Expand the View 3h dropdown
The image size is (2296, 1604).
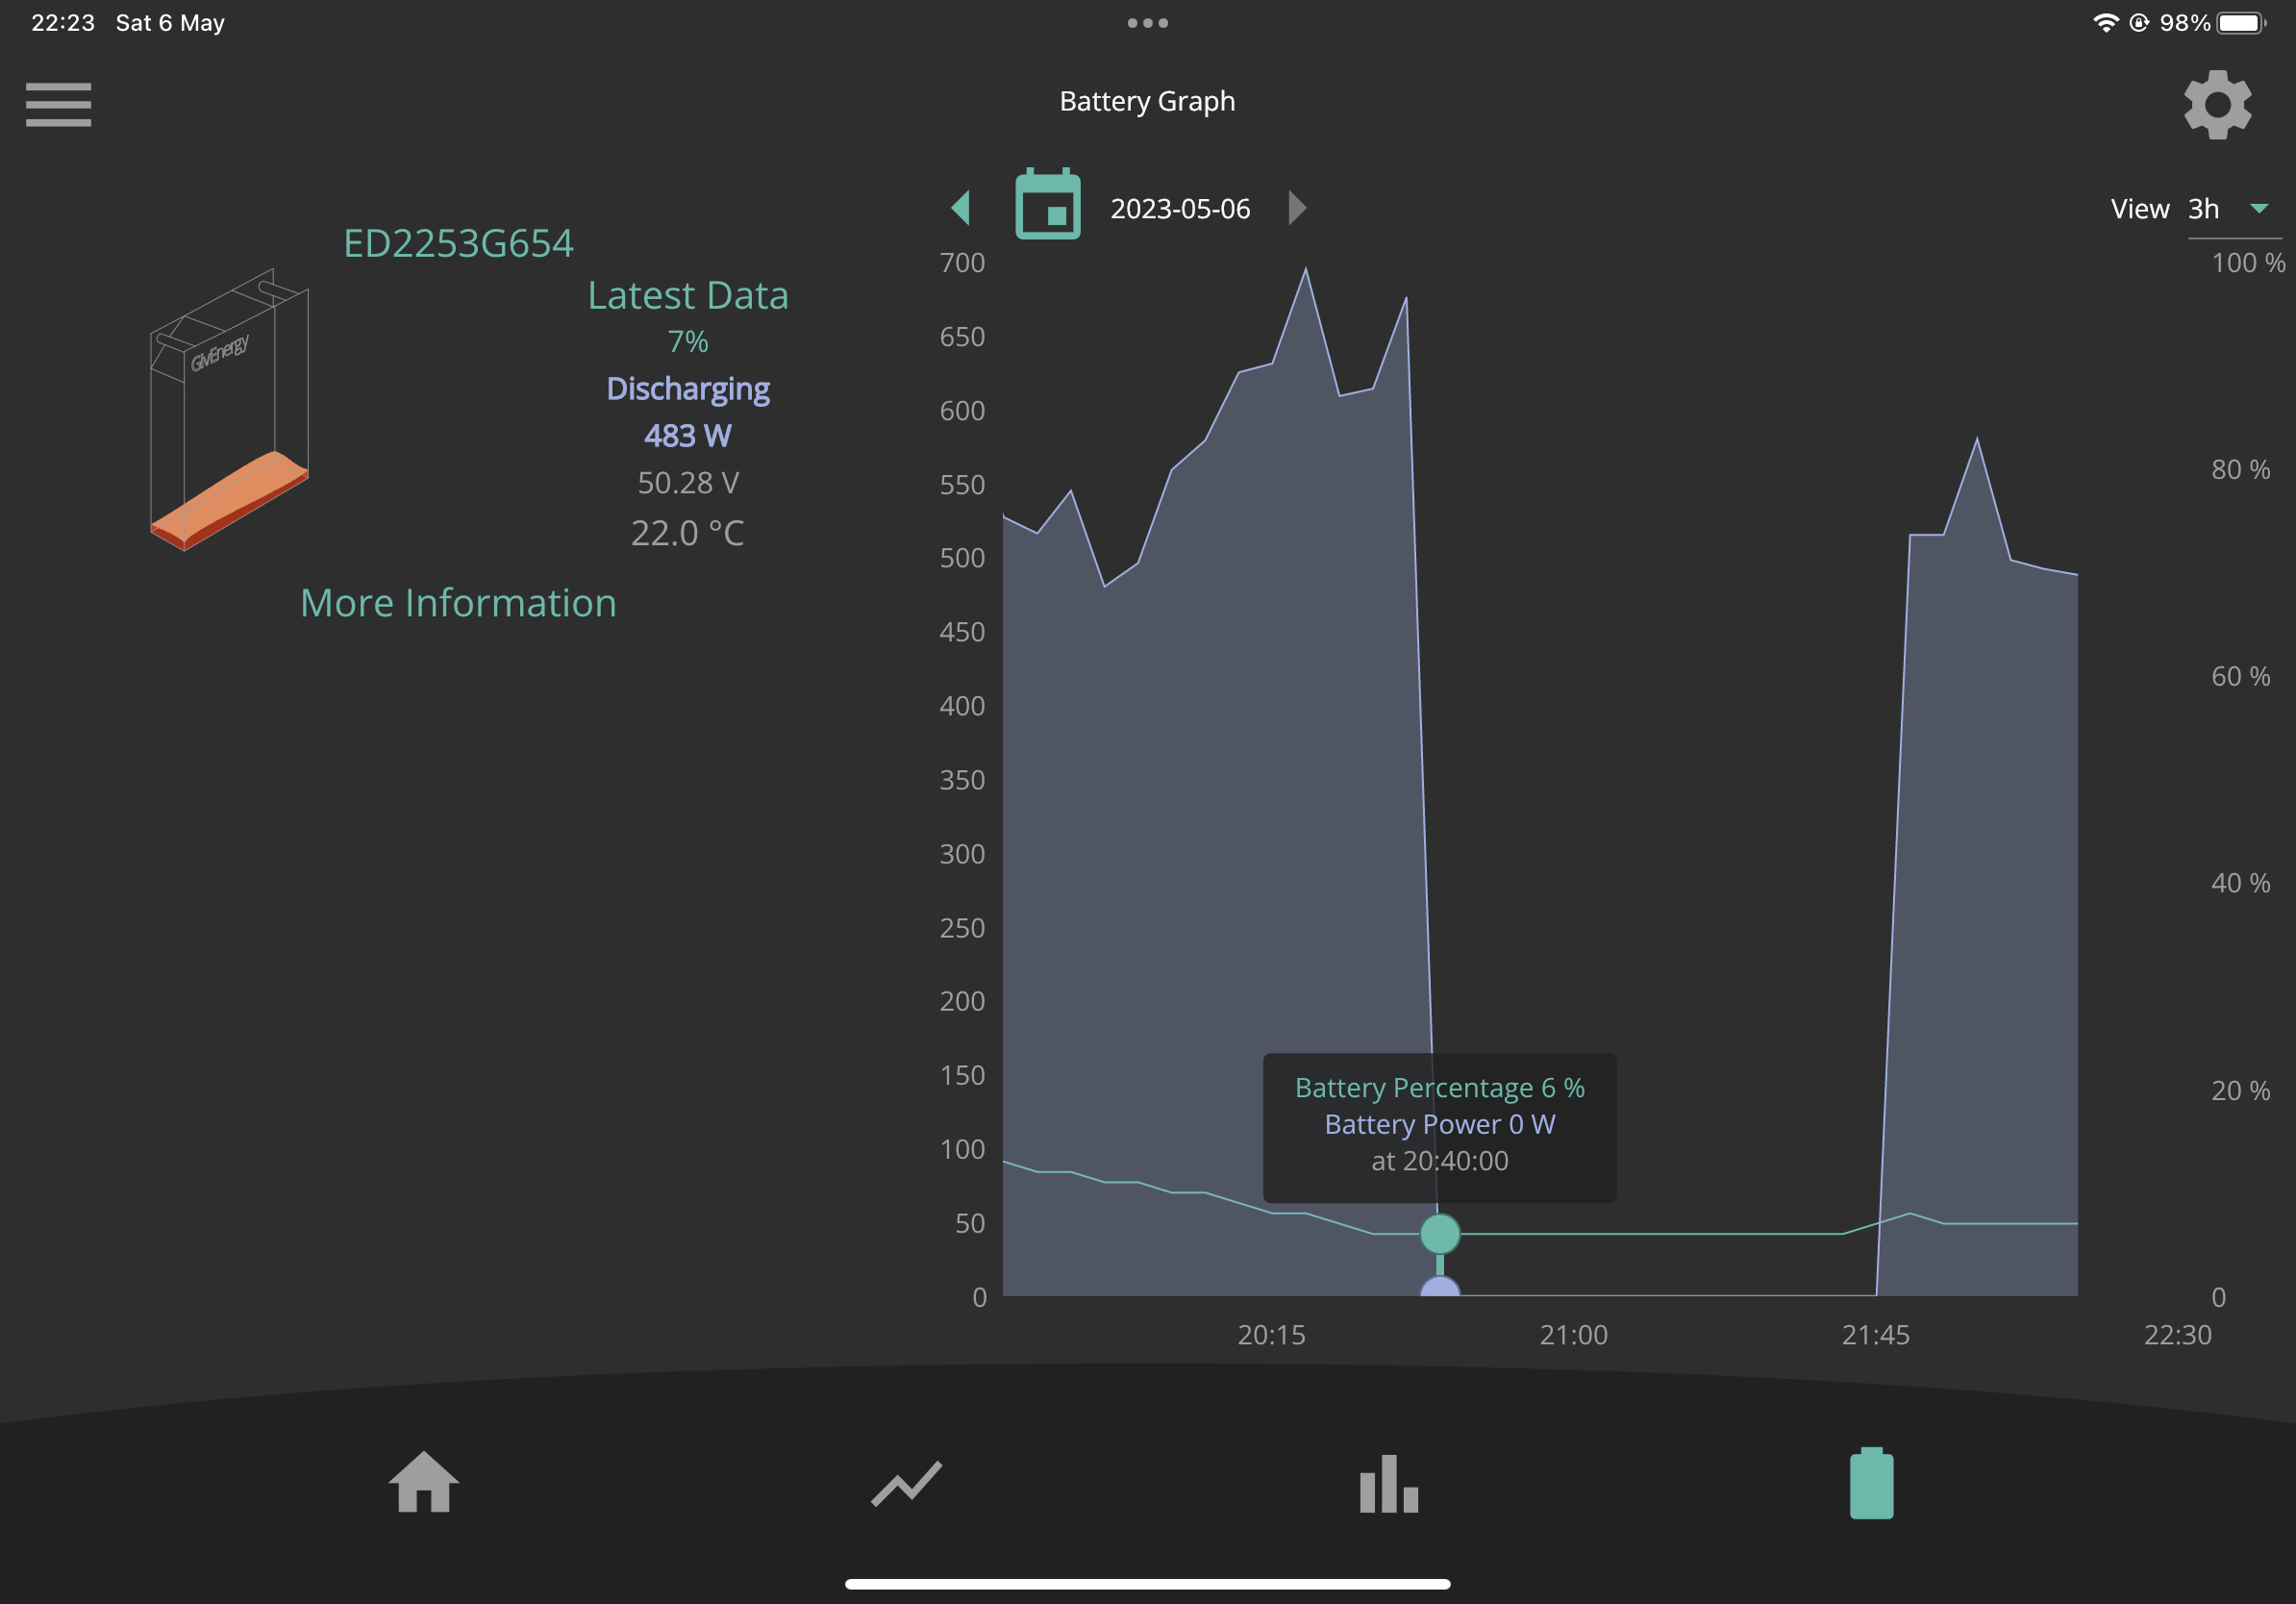point(2234,208)
